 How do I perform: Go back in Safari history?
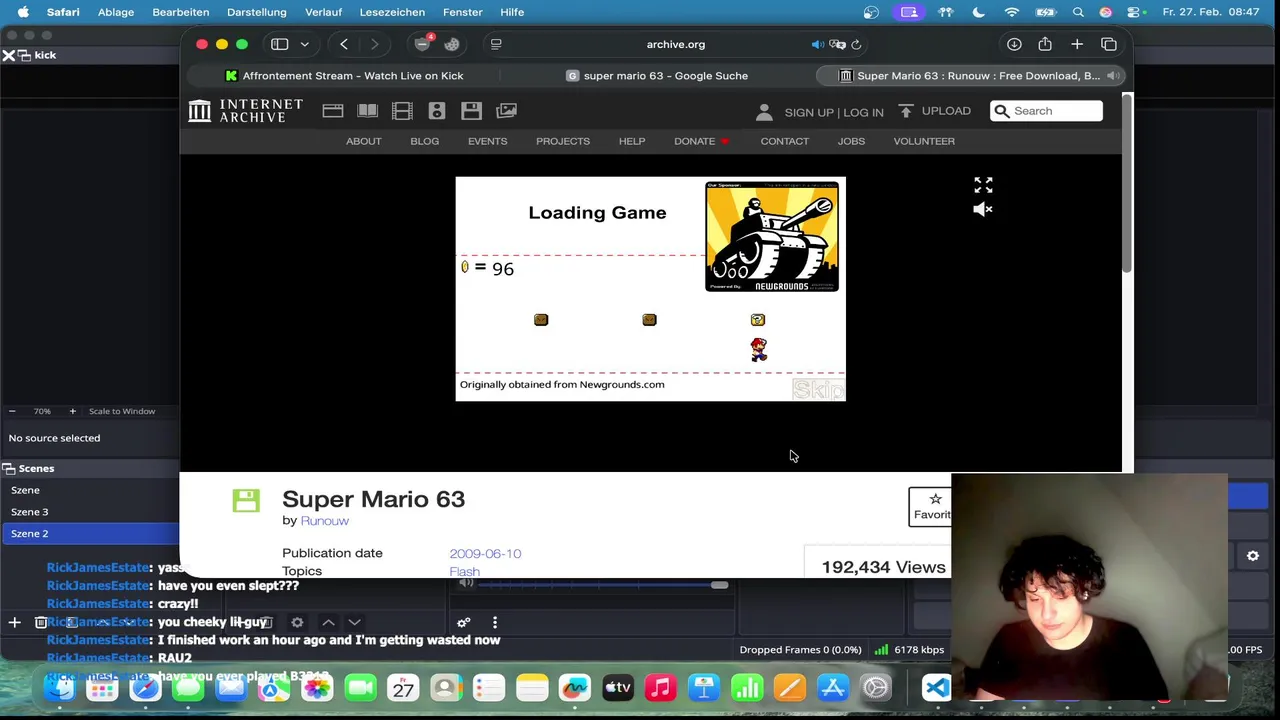pos(344,44)
